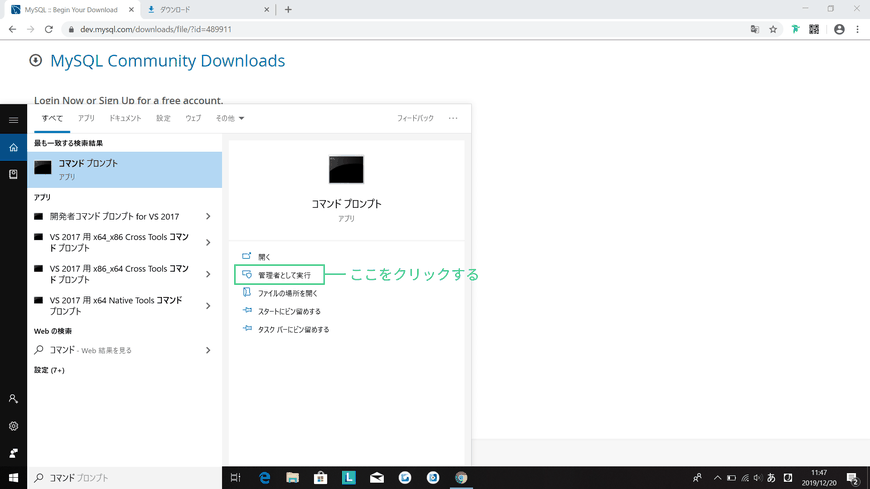Expand 開発者コマンド プロンプト for VS 2017 arrow
870x489 pixels.
(x=208, y=216)
